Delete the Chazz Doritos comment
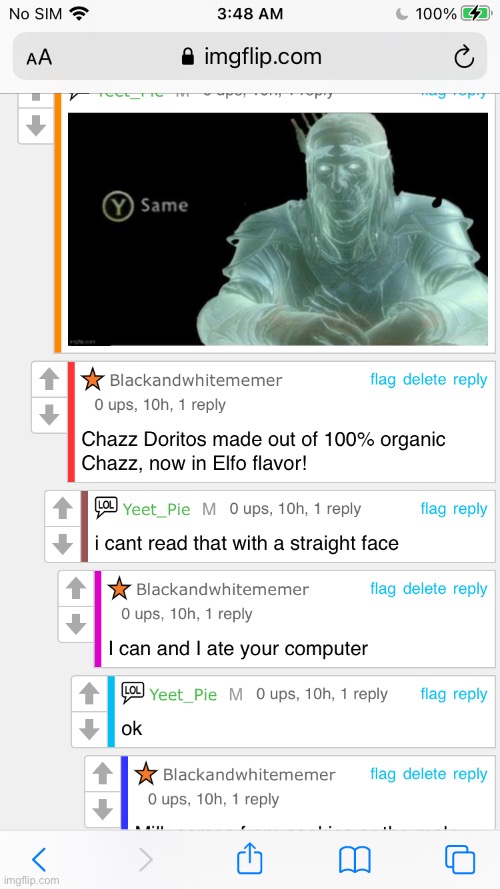The width and height of the screenshot is (500, 889). pos(425,379)
